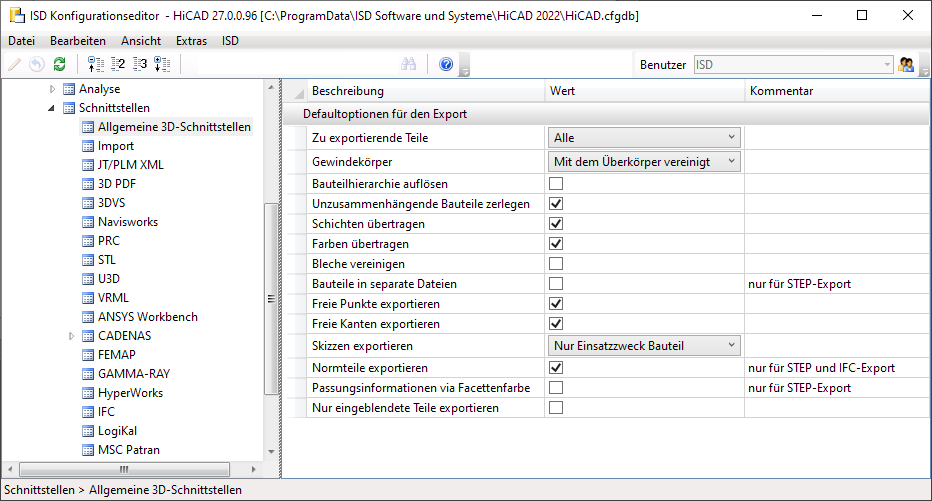Open GAMMA-RAY tree node
This screenshot has width=932, height=501.
click(134, 374)
